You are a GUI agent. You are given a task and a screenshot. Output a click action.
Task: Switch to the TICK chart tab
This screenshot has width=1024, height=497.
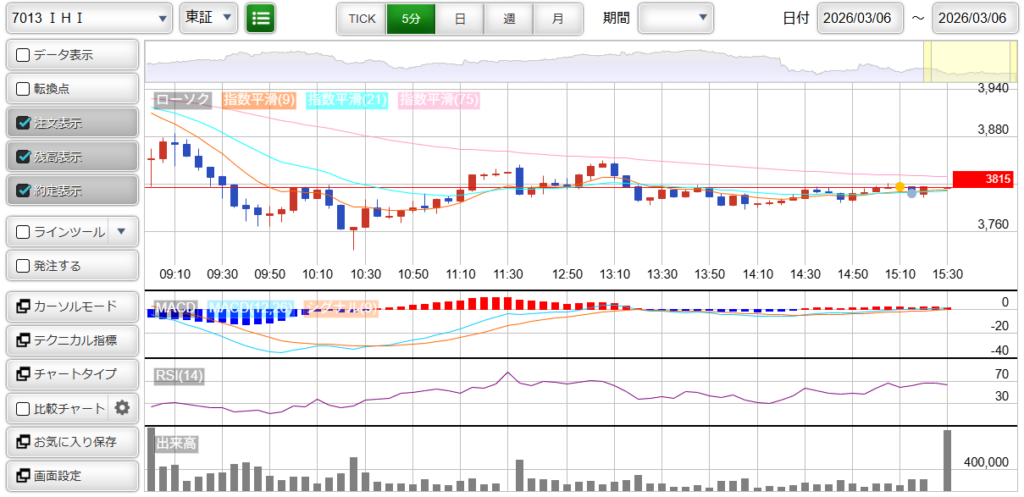click(361, 19)
